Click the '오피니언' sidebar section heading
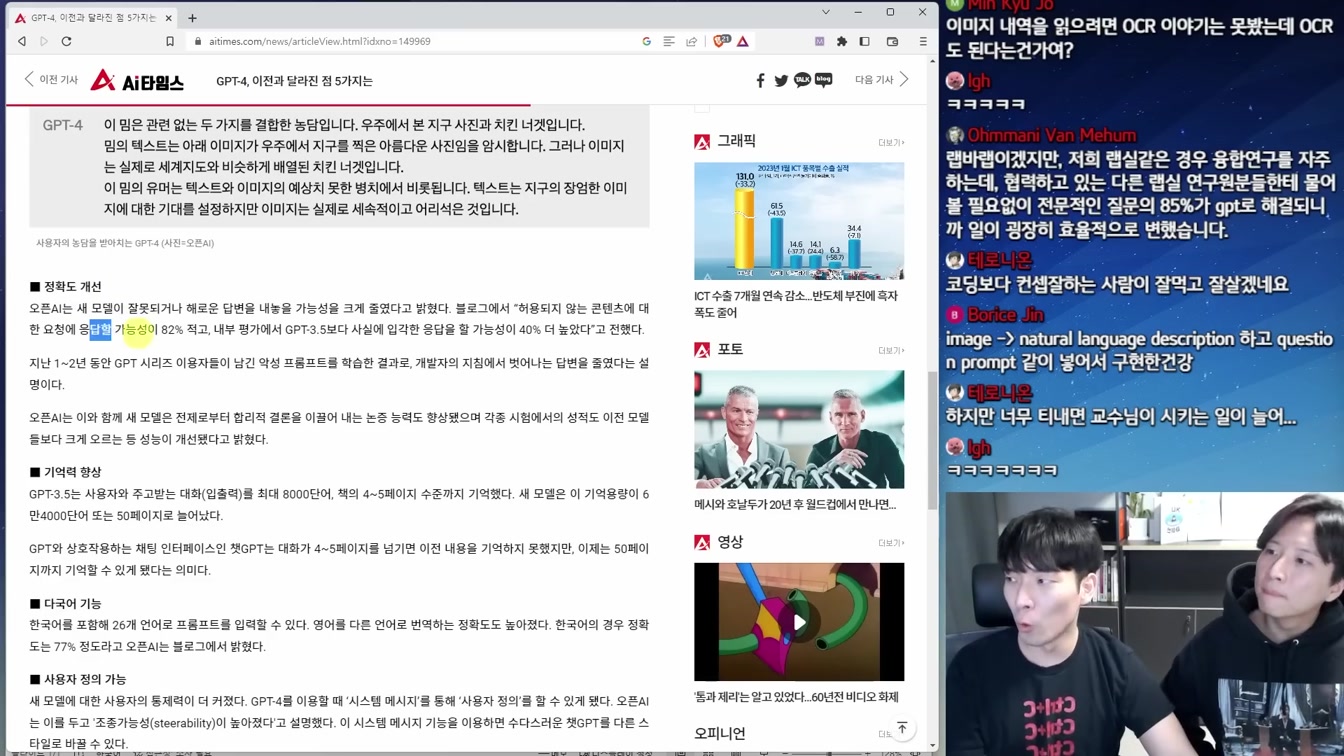 (x=720, y=734)
